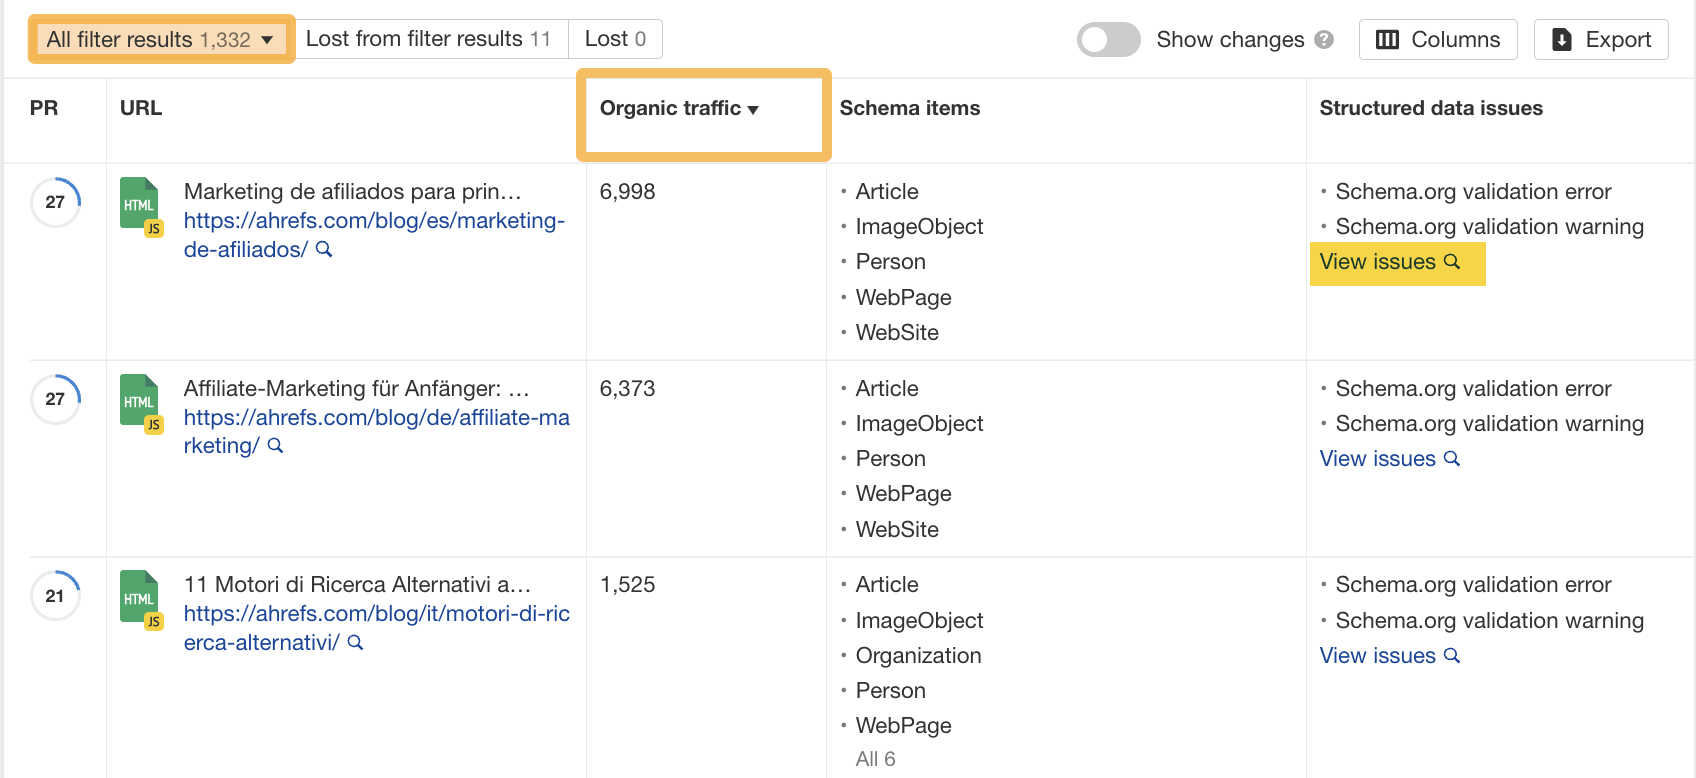
Task: Click magnifier icon next to motori-di-ricerca-alternativi URL
Action: click(355, 643)
